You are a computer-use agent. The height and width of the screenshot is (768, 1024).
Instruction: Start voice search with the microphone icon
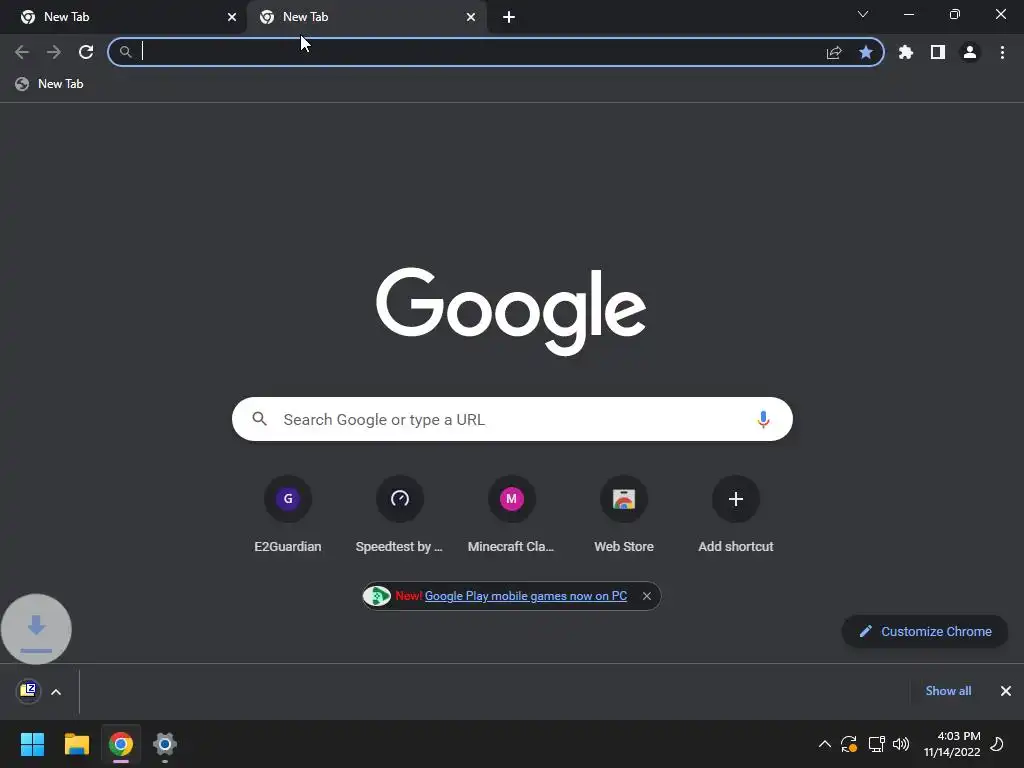(x=763, y=419)
